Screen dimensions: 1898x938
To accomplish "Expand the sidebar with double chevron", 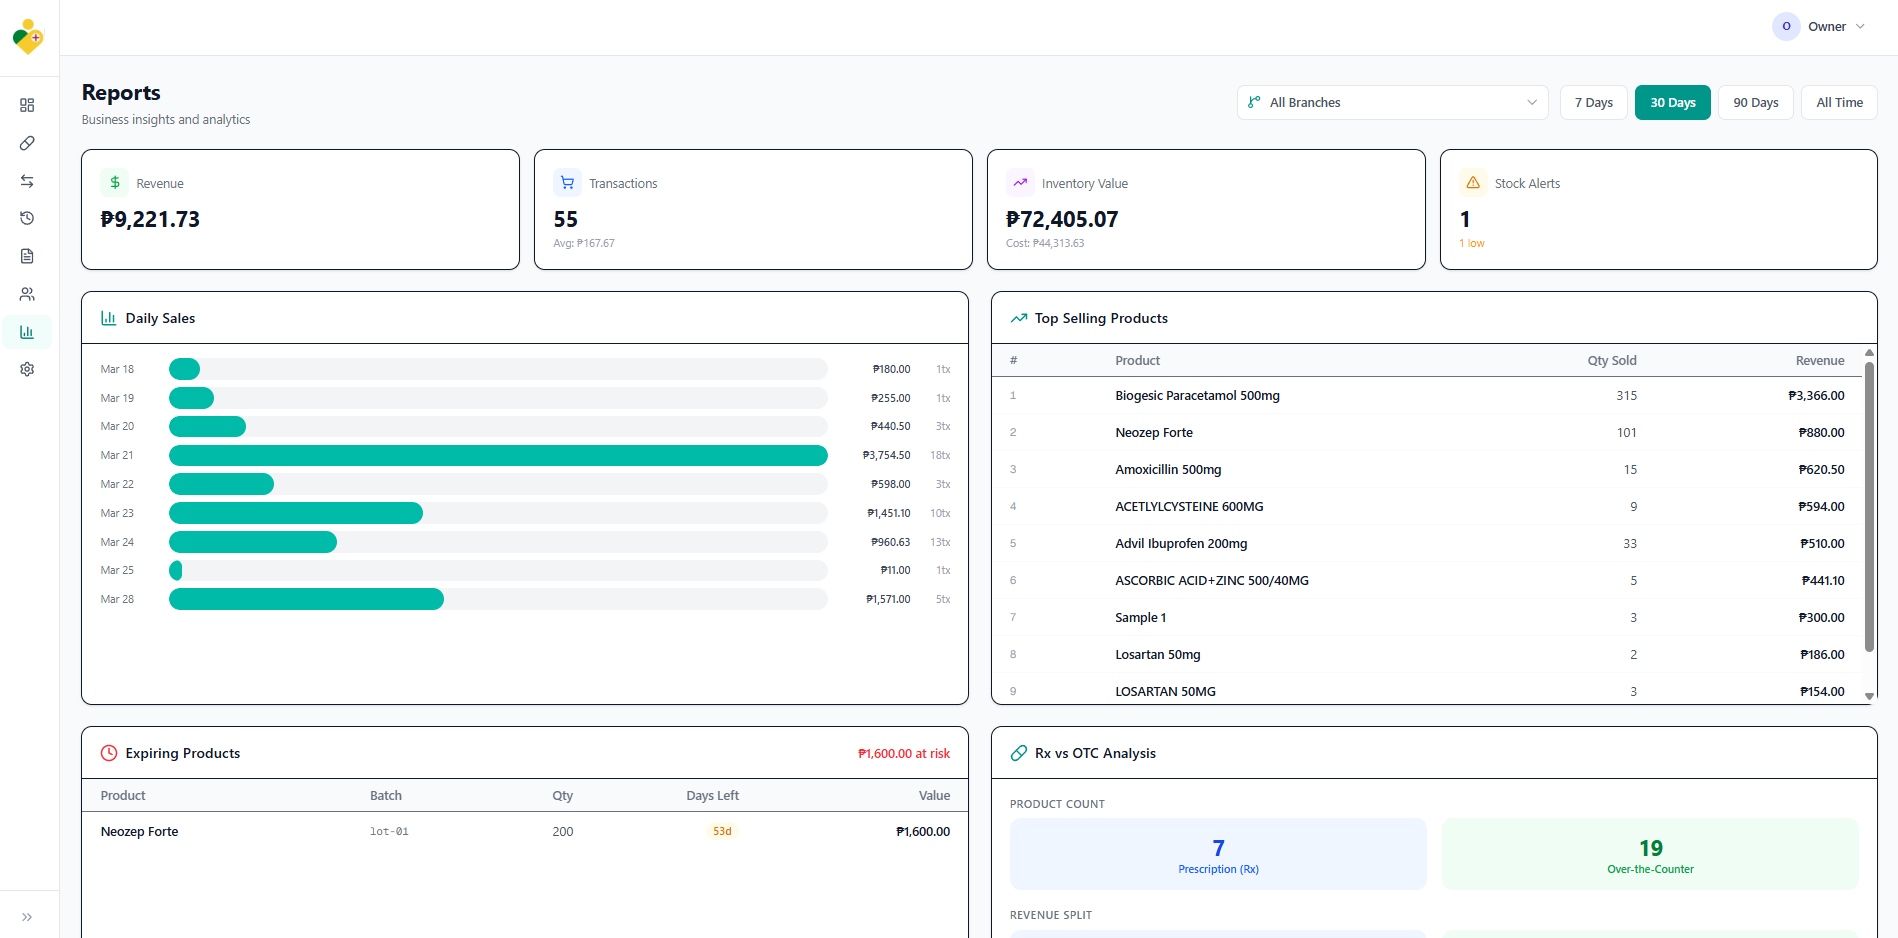I will 27,916.
